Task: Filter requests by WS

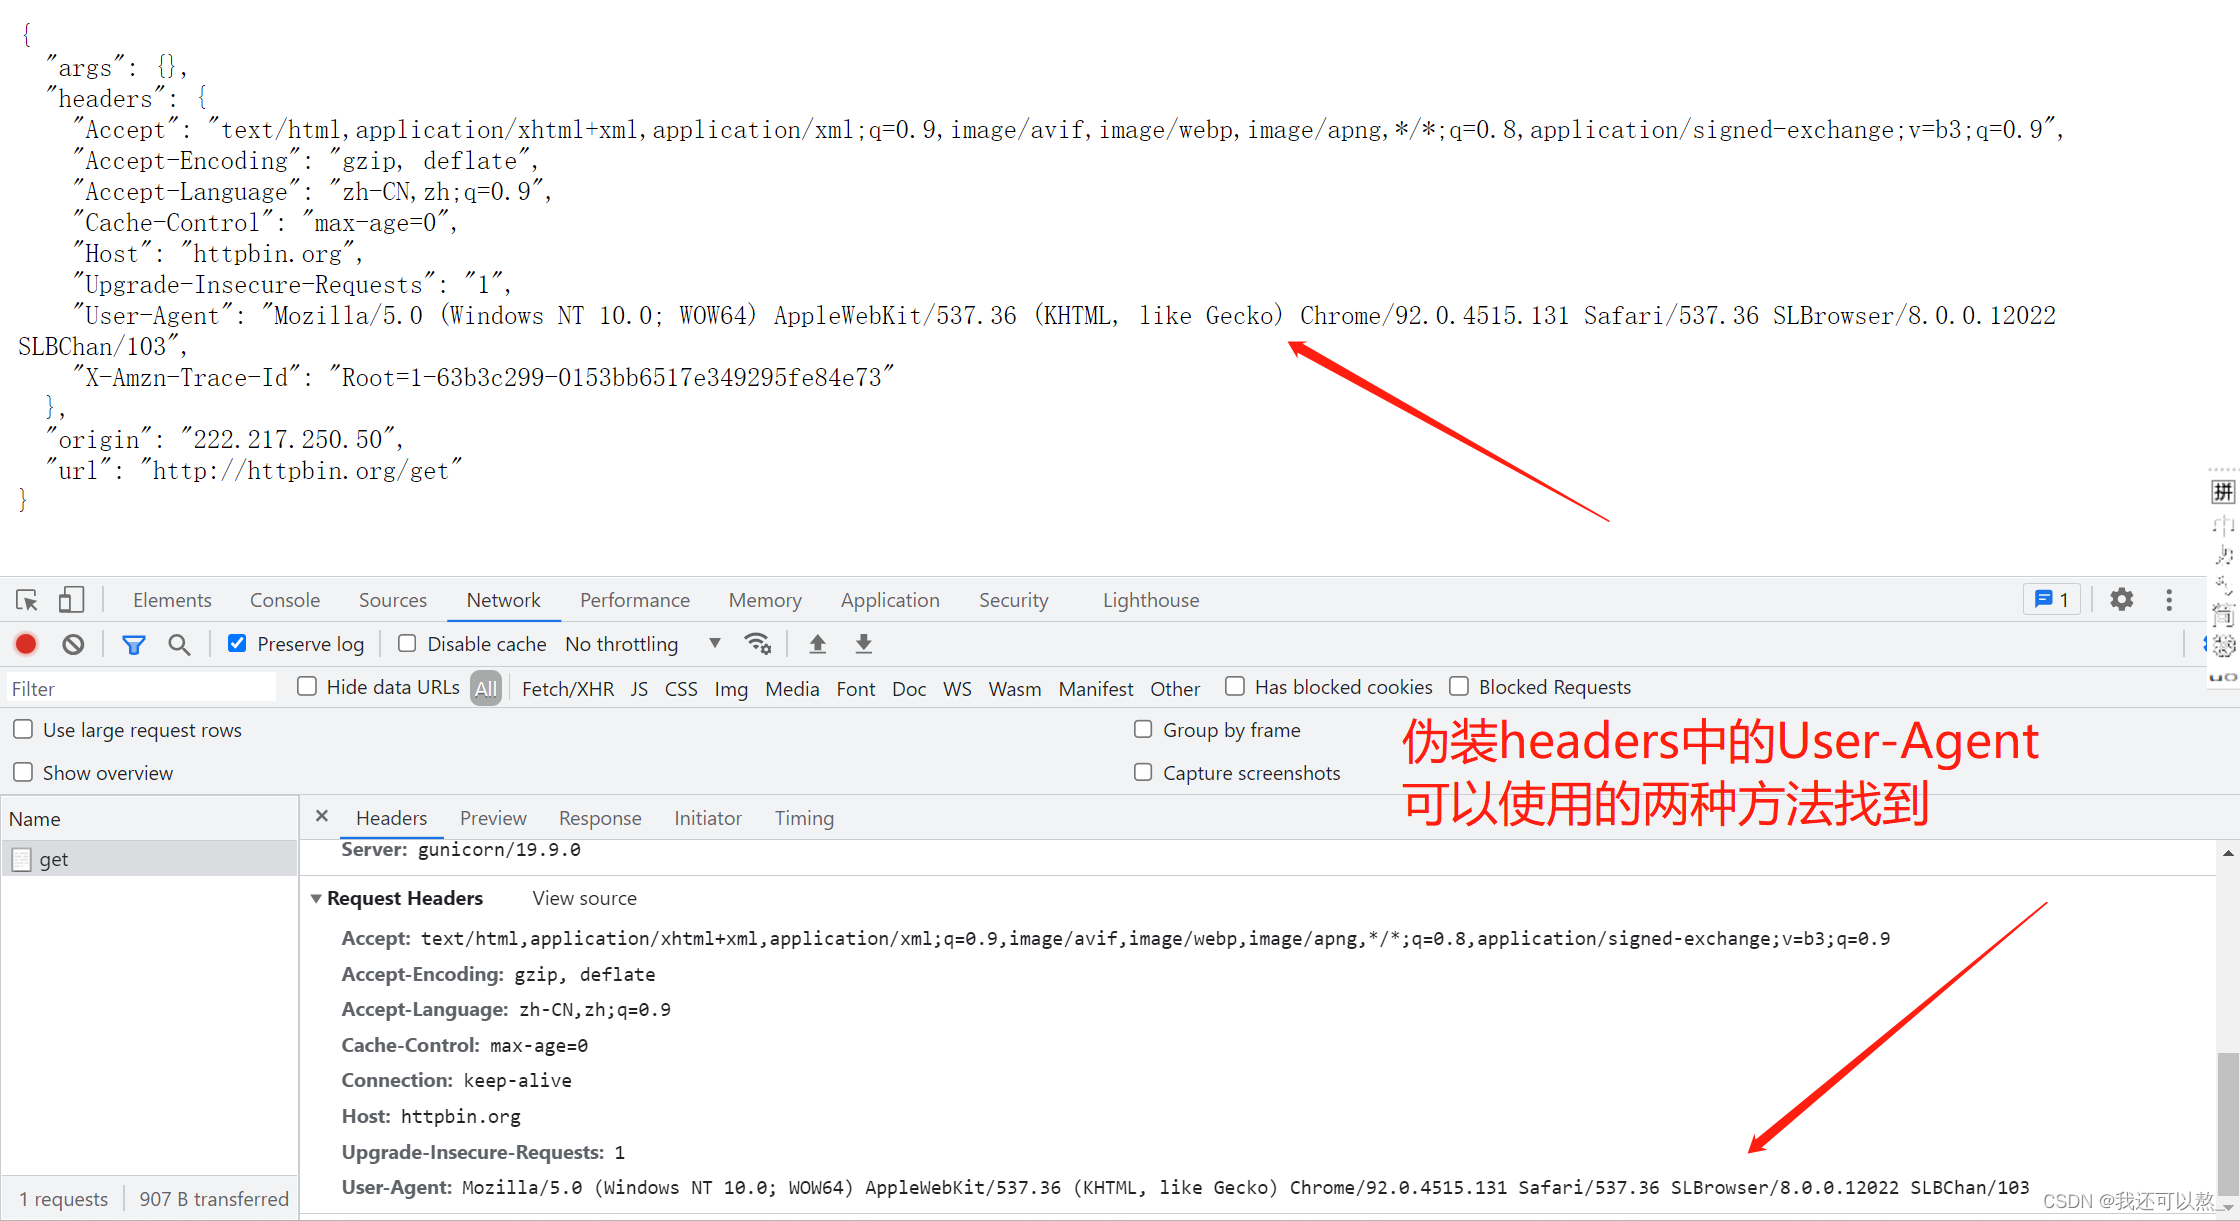Action: pos(957,688)
